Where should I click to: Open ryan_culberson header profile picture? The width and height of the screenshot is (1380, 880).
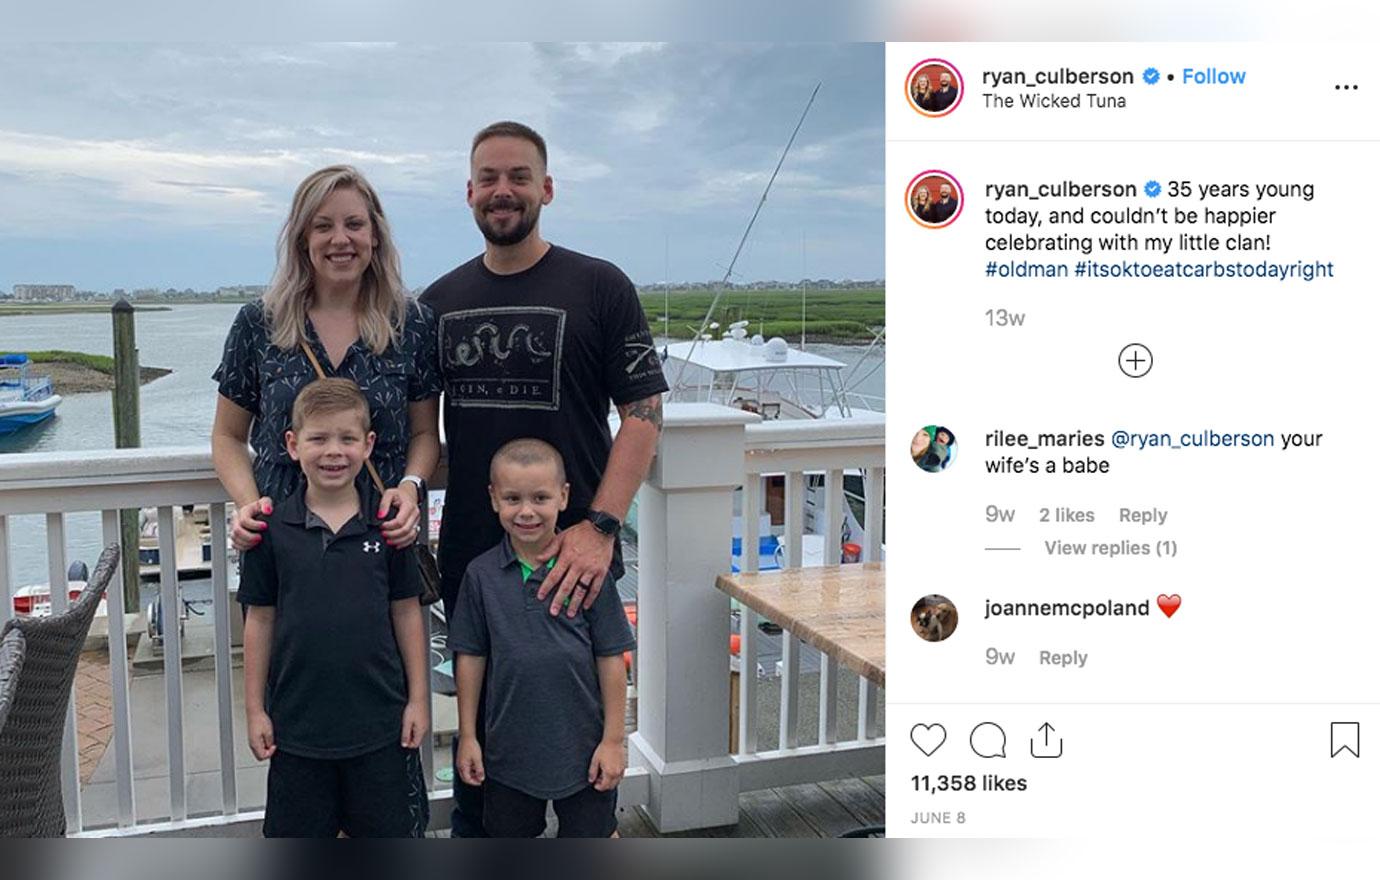[x=934, y=88]
